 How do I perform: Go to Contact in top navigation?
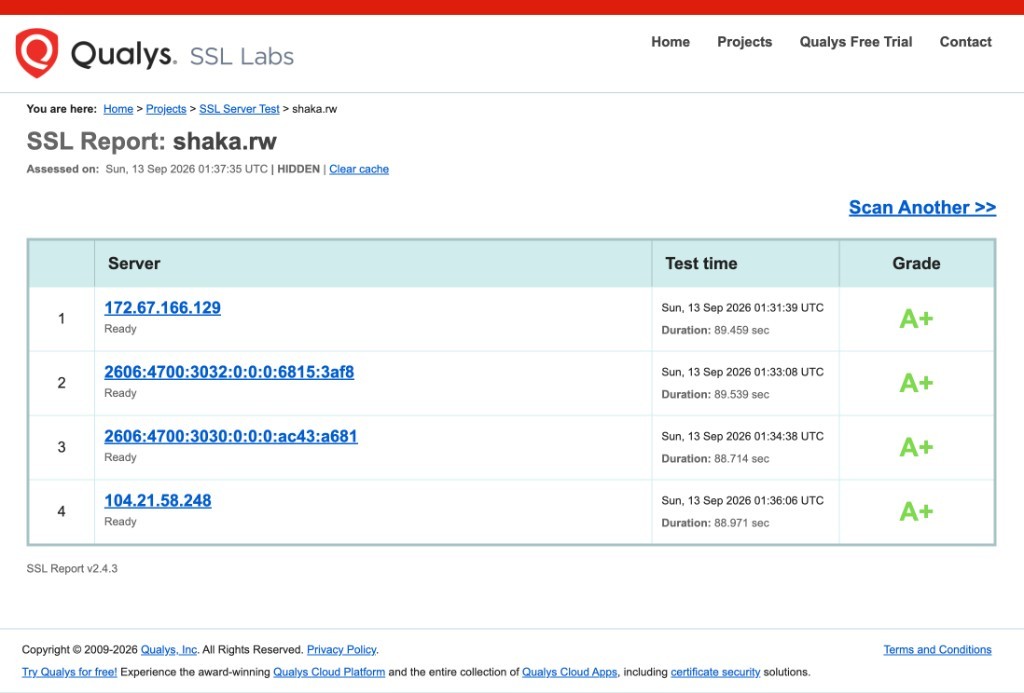(x=965, y=42)
